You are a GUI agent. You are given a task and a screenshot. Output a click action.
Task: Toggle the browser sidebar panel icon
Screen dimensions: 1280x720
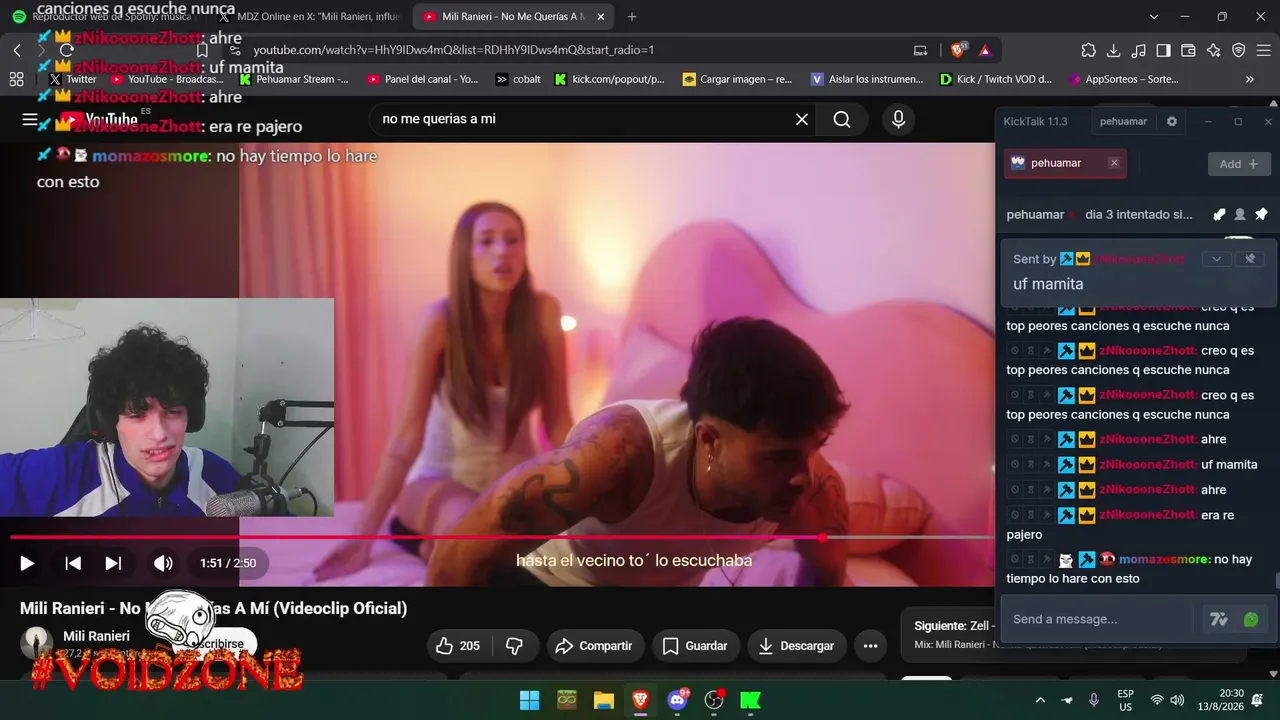(1164, 50)
